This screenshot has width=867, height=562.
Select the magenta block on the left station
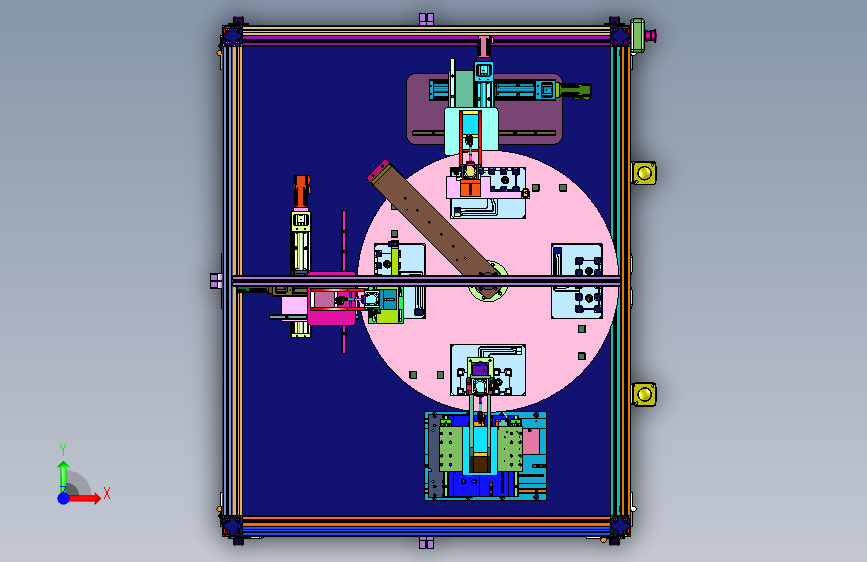332,299
